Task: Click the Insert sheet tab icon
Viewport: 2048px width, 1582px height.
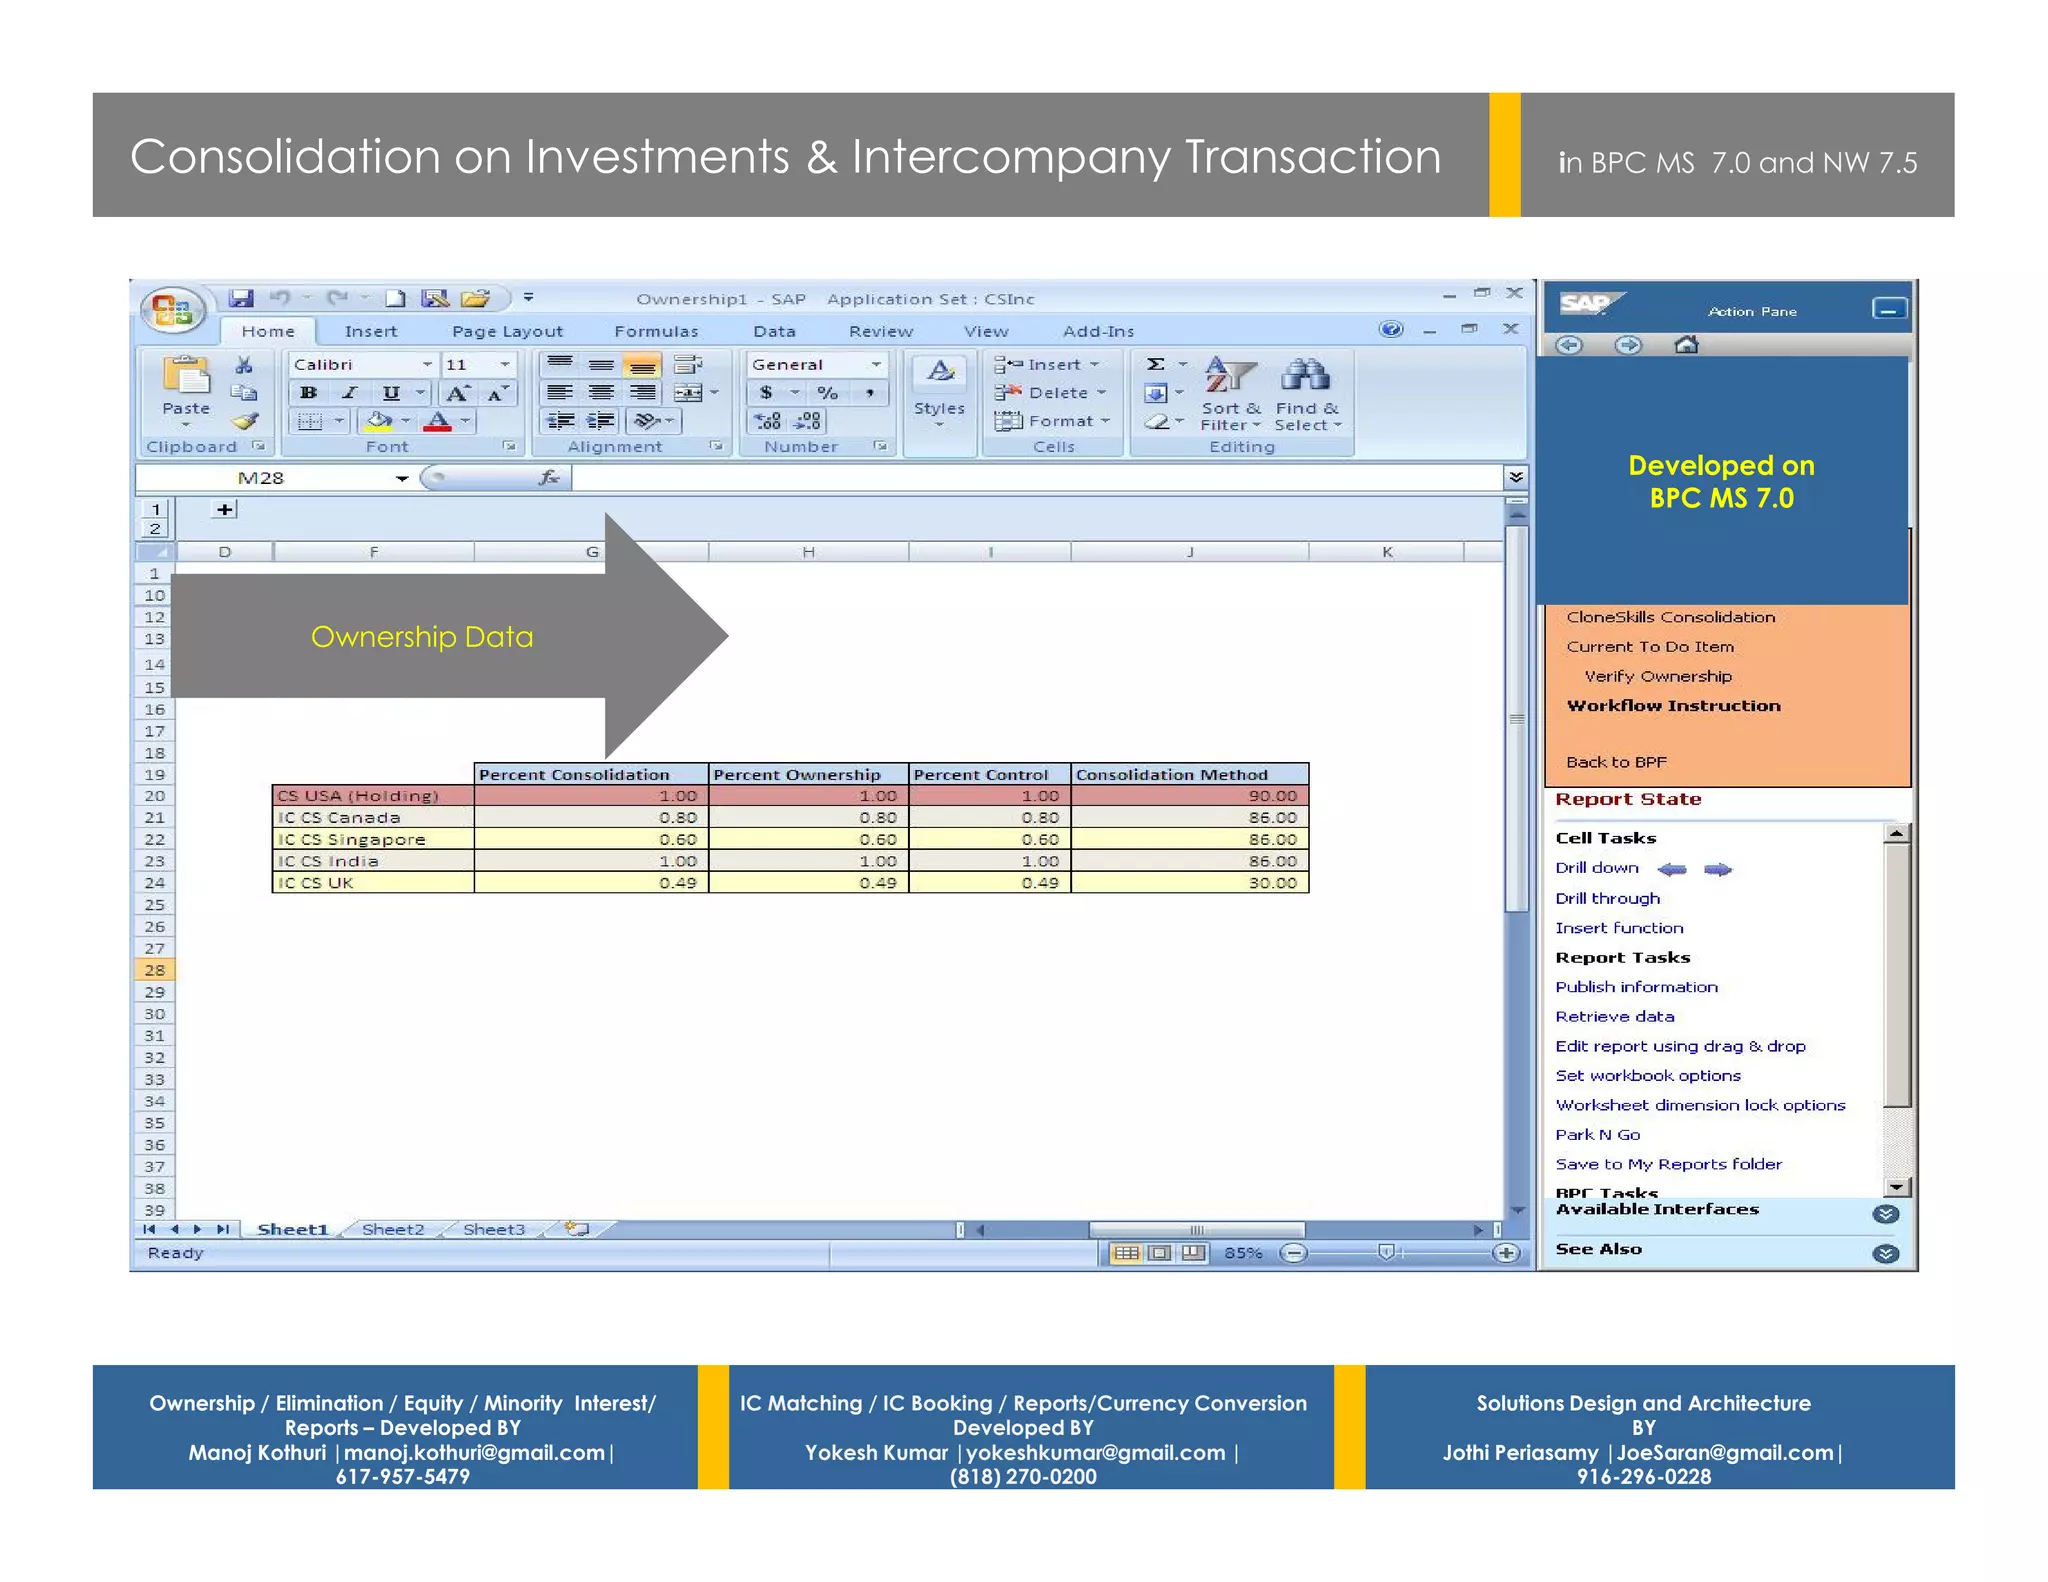Action: tap(577, 1229)
